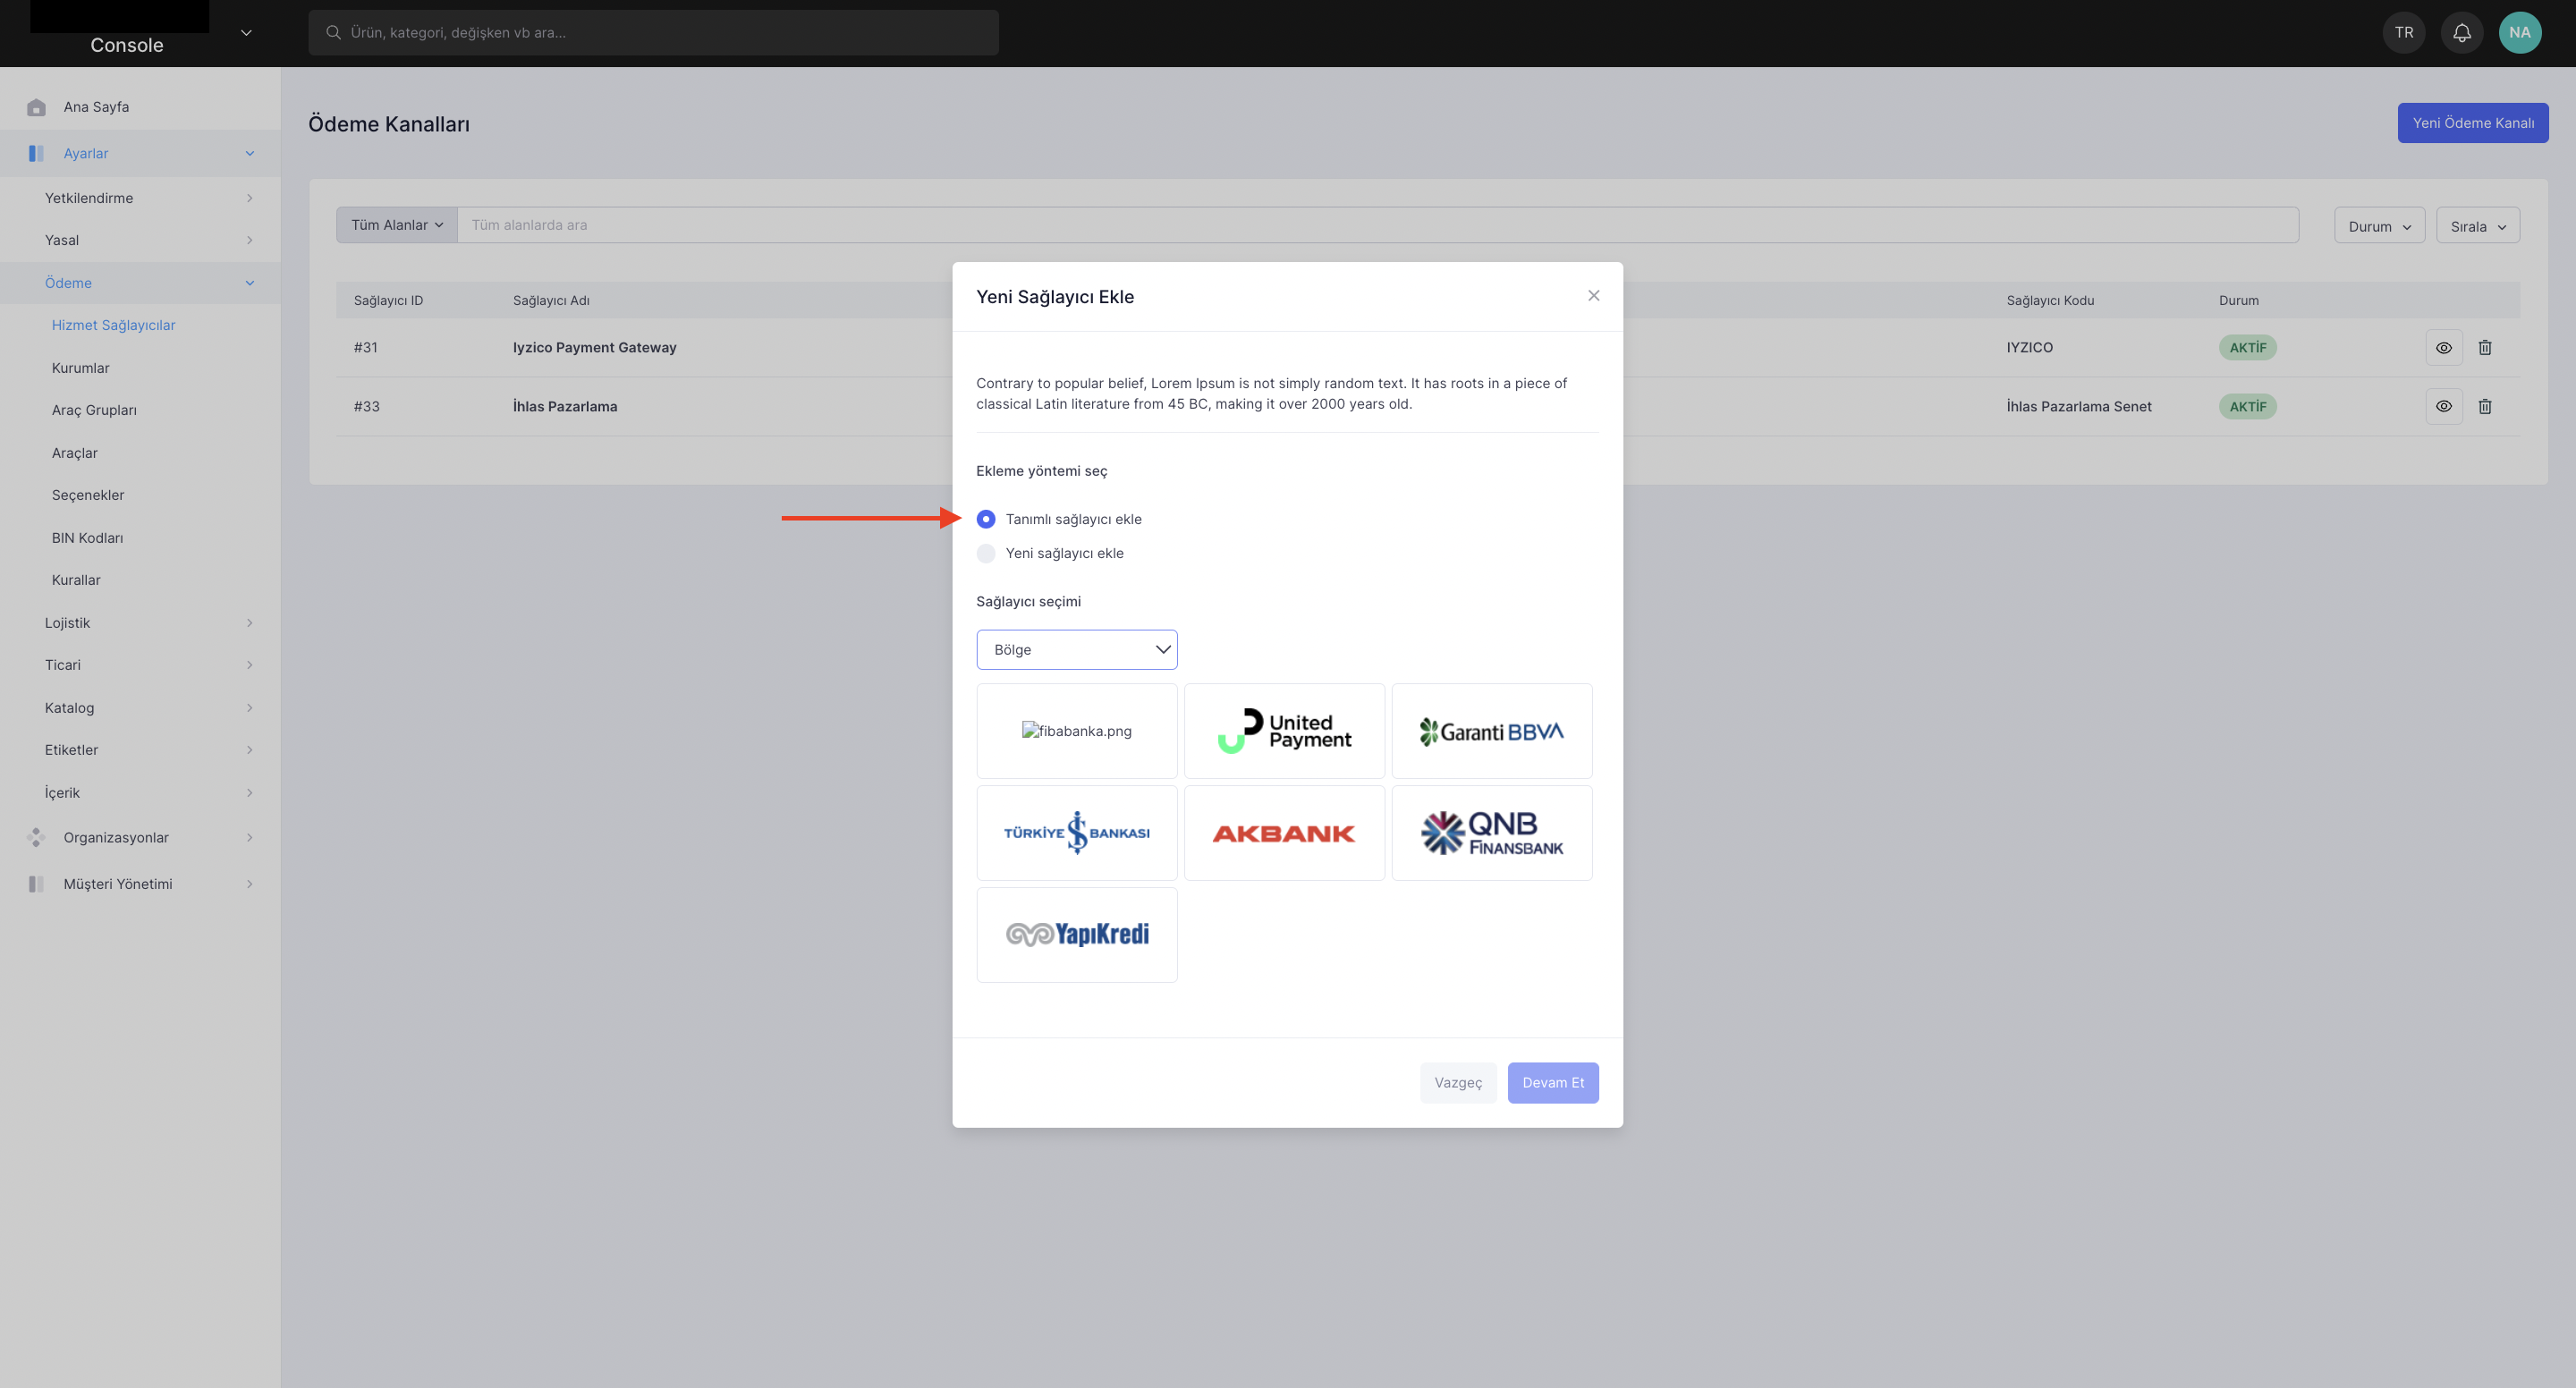Screen dimensions: 2576x1388
Task: Open the Sırala sort dropdown
Action: [x=2477, y=226]
